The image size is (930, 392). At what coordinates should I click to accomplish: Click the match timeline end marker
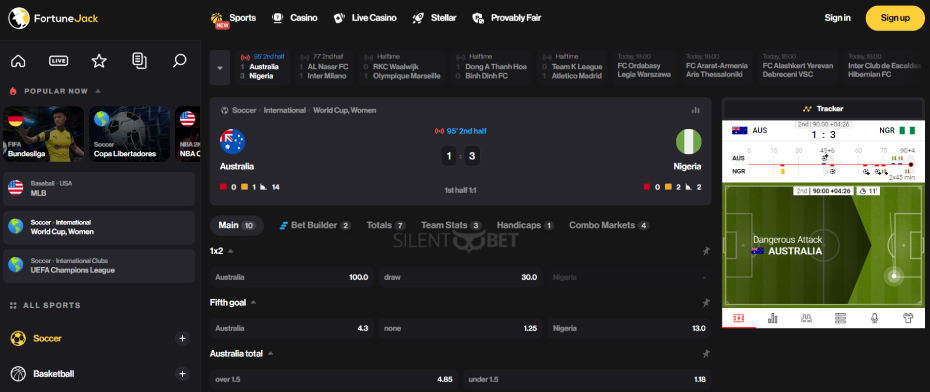pyautogui.click(x=910, y=164)
